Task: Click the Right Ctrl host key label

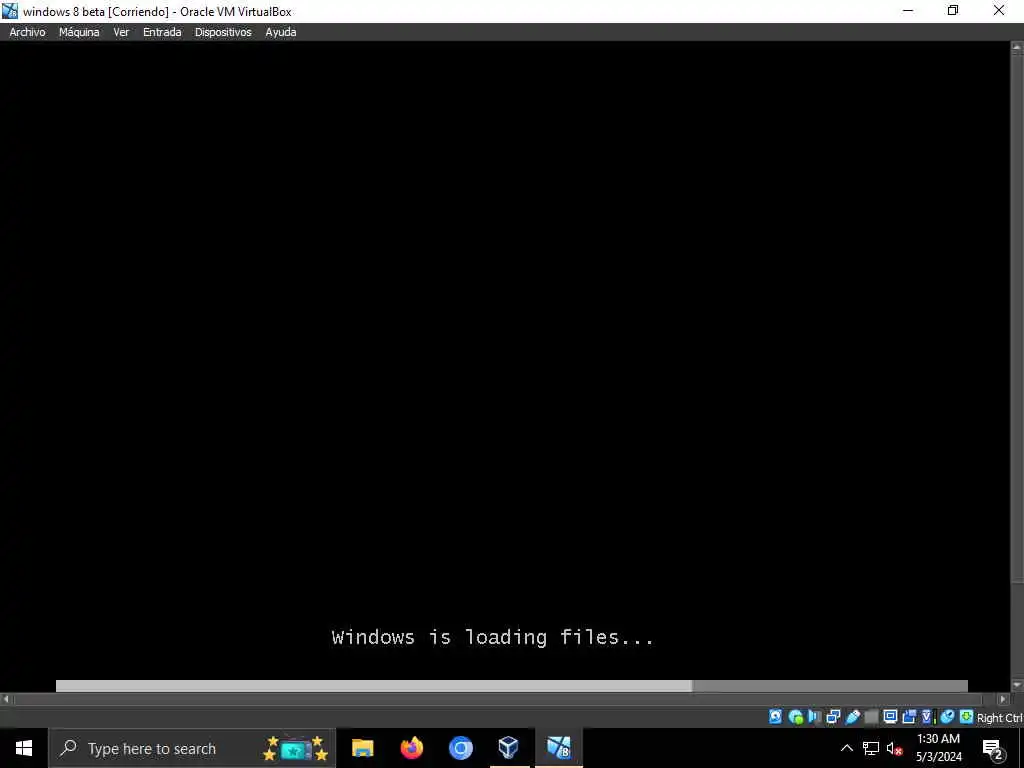Action: (x=999, y=718)
